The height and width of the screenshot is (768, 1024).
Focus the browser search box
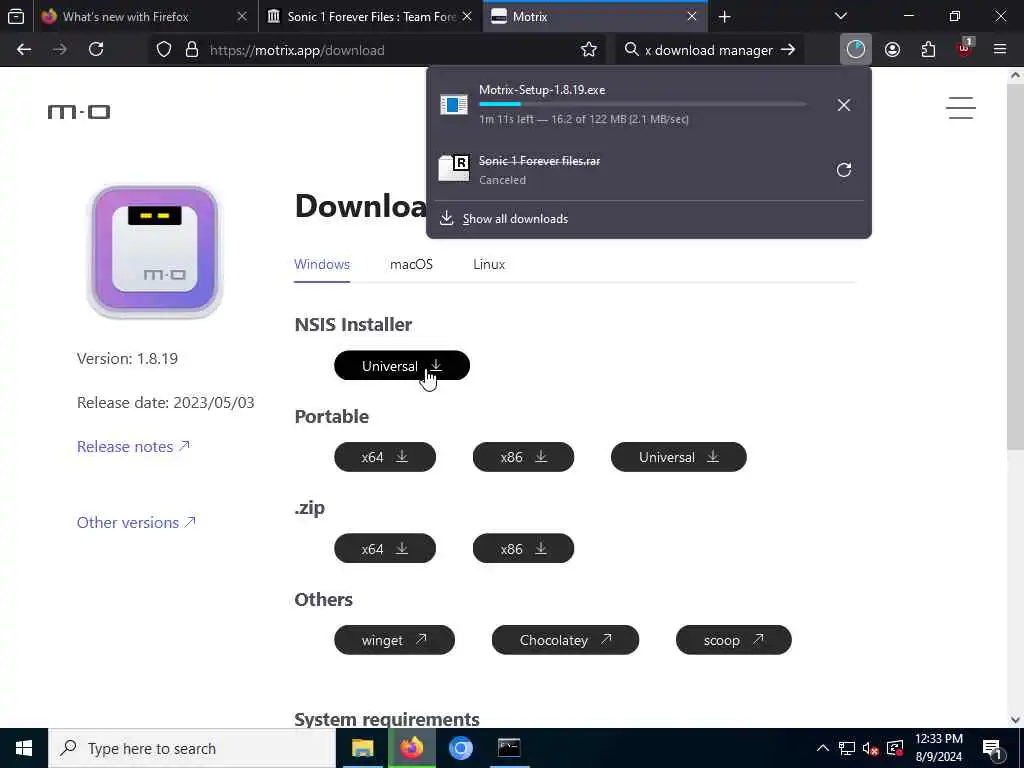tap(709, 50)
